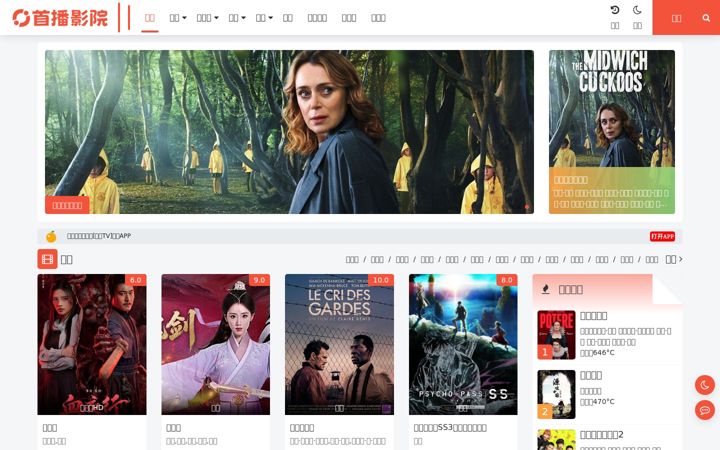Open the red horror poster rated 6.0
Screen dimensions: 720x450
tap(92, 344)
